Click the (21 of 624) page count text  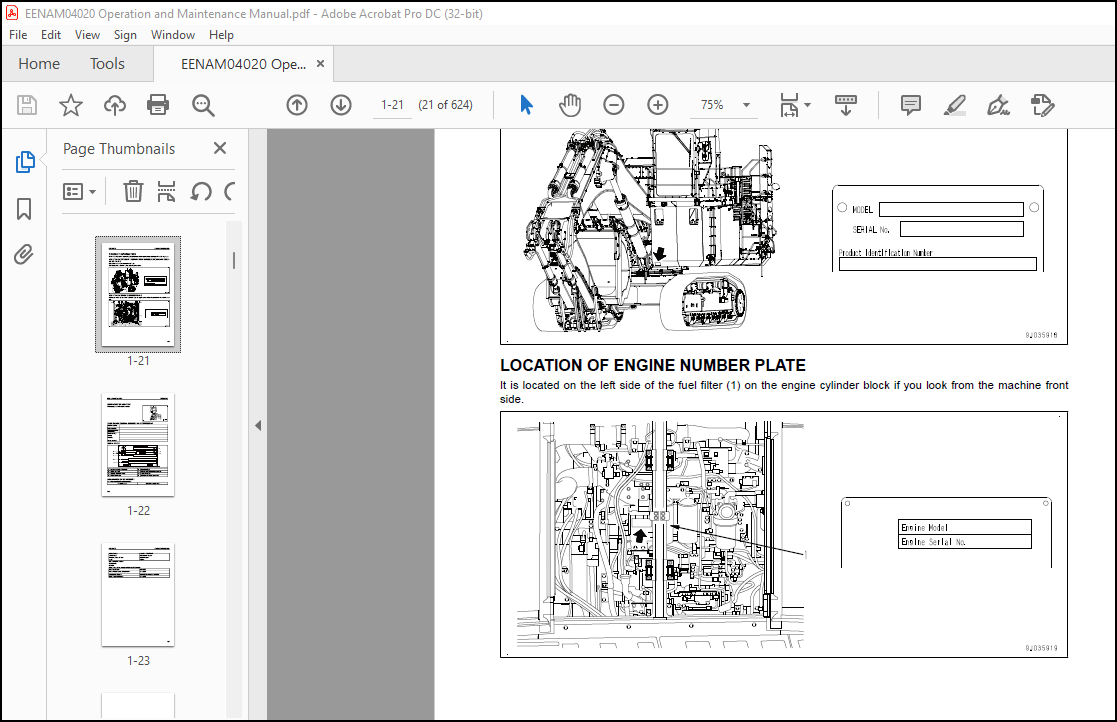coord(445,105)
